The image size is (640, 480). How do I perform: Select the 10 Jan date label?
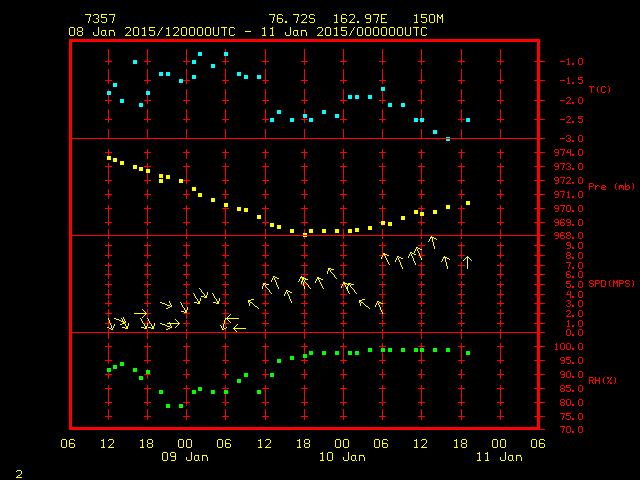tap(341, 457)
